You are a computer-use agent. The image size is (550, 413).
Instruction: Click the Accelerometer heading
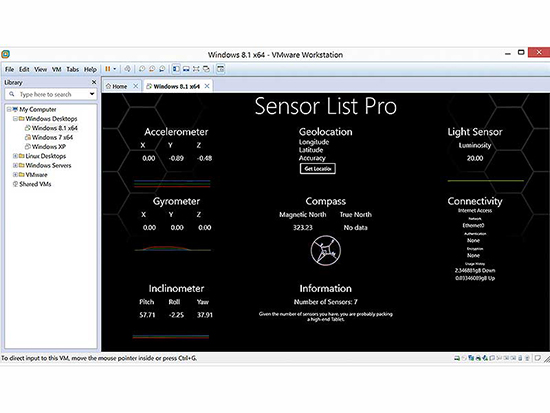coord(176,132)
